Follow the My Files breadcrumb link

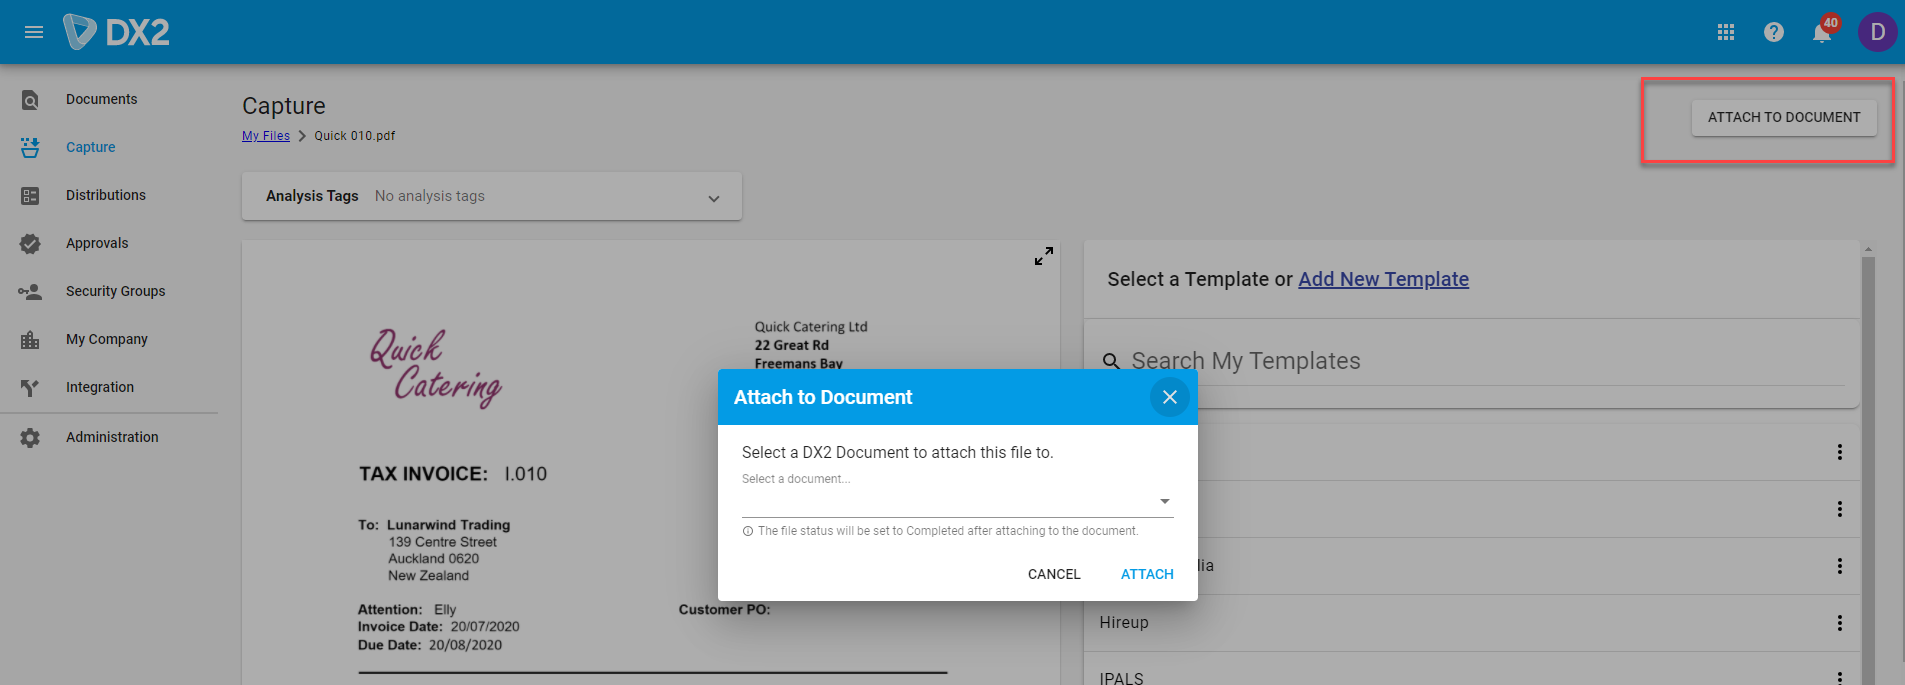(266, 136)
